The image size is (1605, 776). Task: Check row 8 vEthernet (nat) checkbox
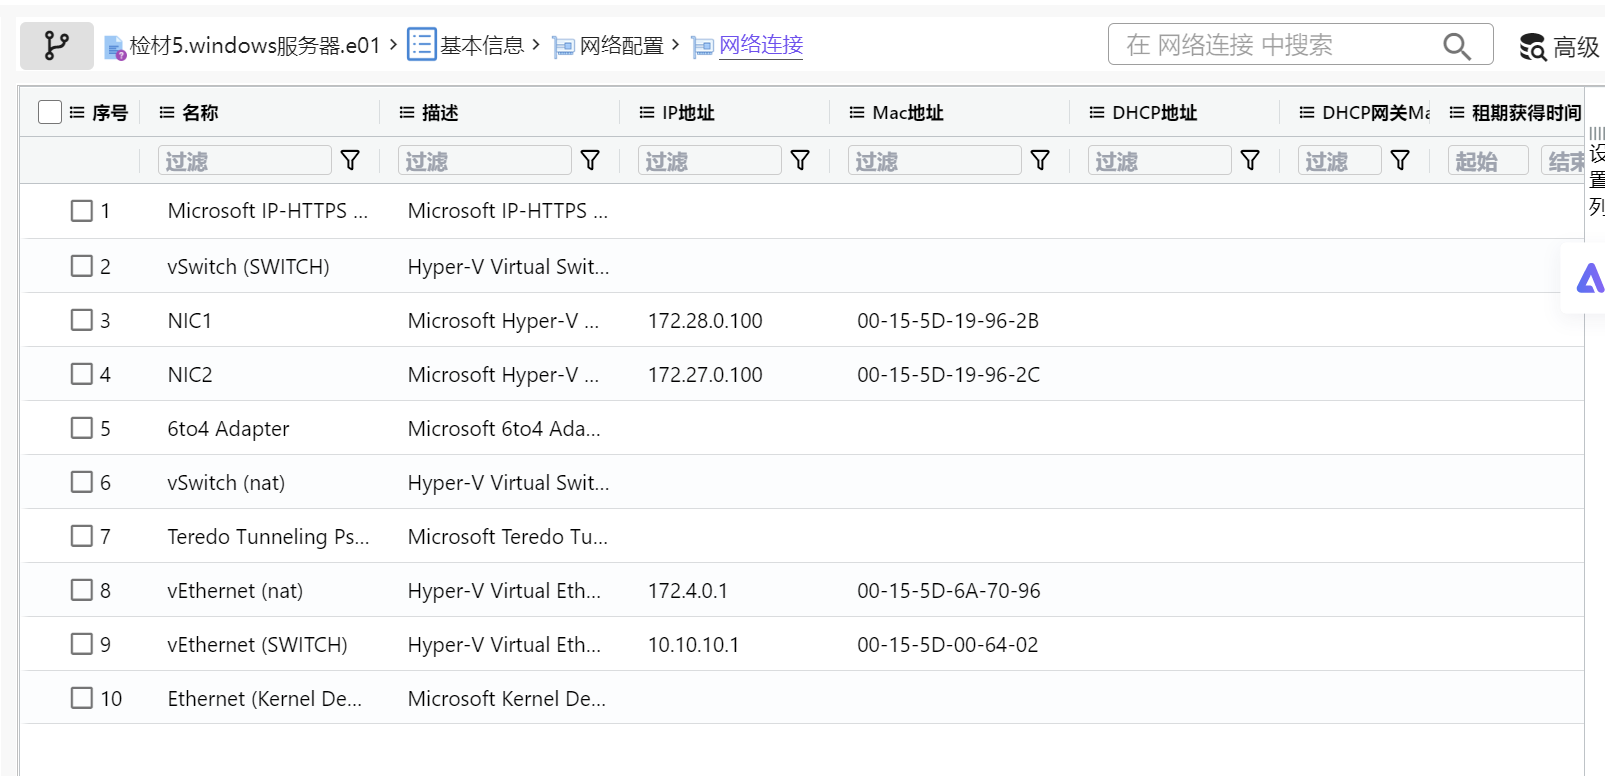(82, 590)
